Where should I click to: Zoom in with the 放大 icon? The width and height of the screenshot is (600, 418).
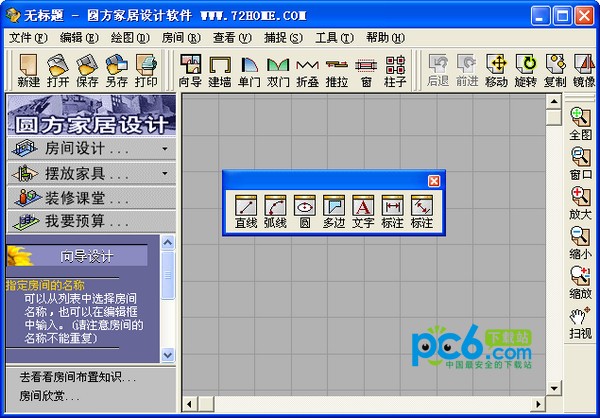(x=580, y=203)
